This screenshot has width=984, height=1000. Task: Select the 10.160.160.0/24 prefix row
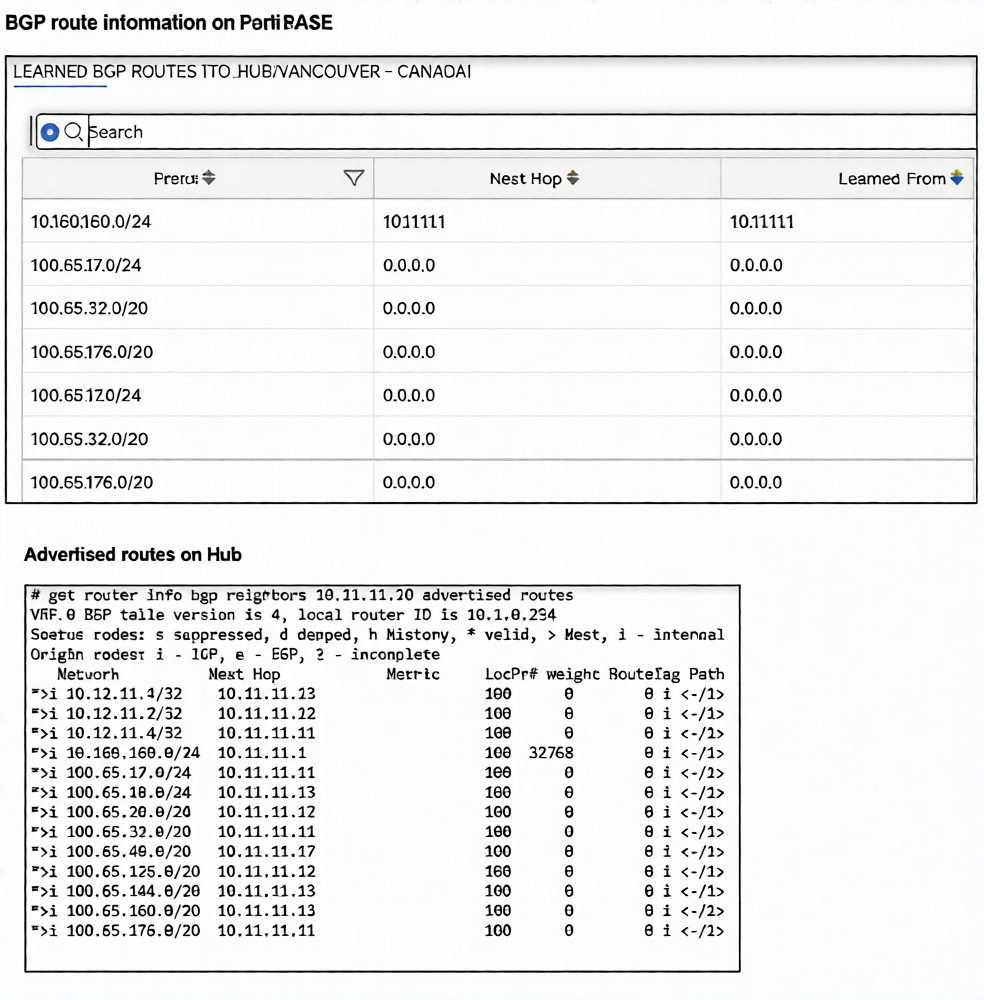pyautogui.click(x=91, y=222)
